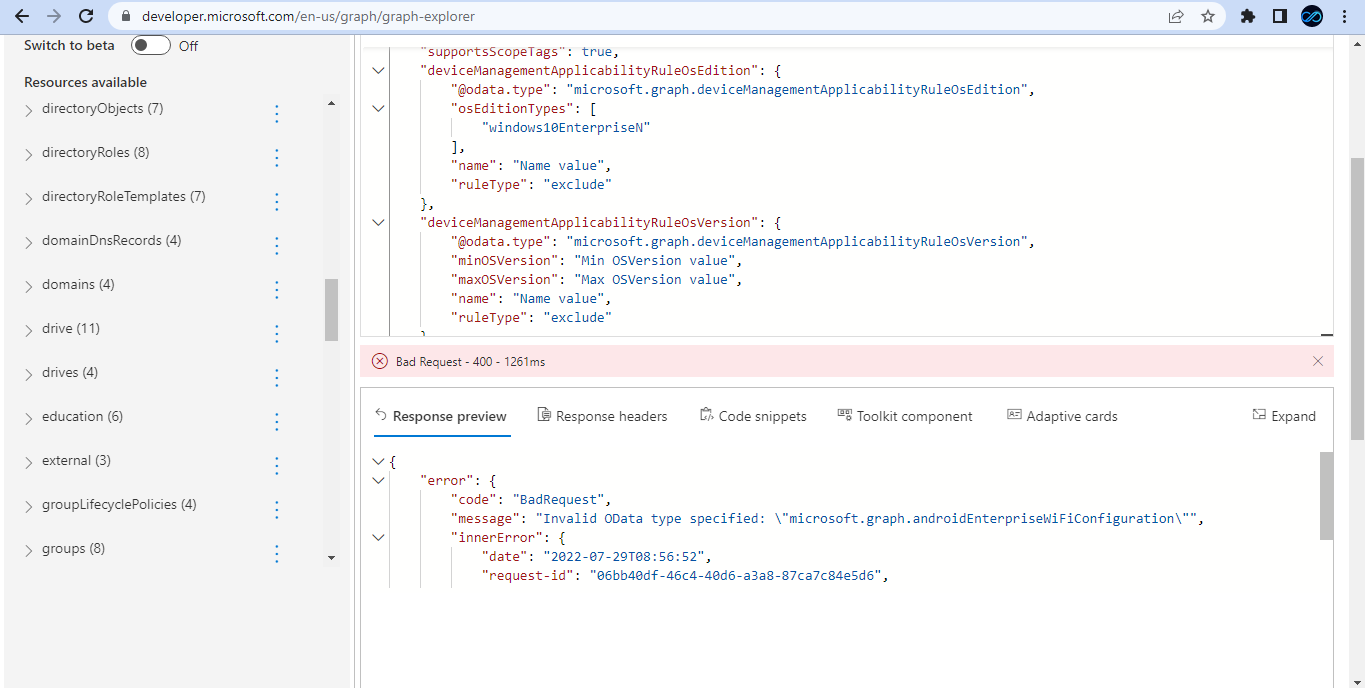Image resolution: width=1365 pixels, height=688 pixels.
Task: Collapse the response root JSON brace
Action: [x=378, y=461]
